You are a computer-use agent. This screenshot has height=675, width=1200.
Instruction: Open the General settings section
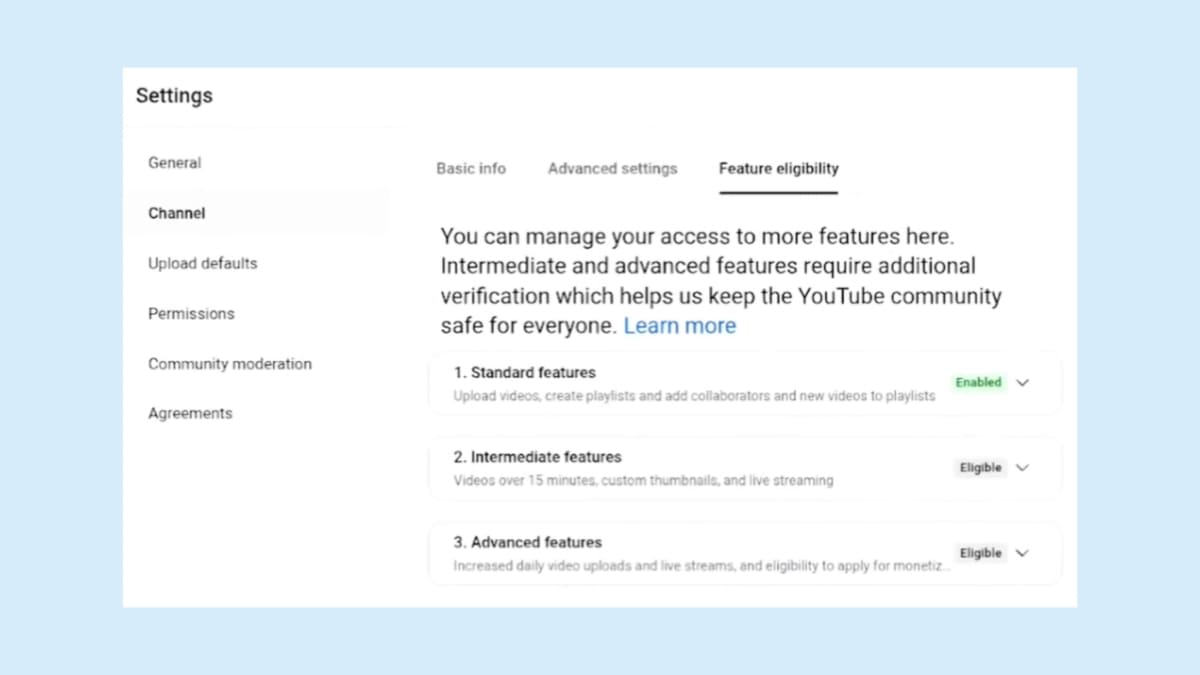[x=174, y=162]
